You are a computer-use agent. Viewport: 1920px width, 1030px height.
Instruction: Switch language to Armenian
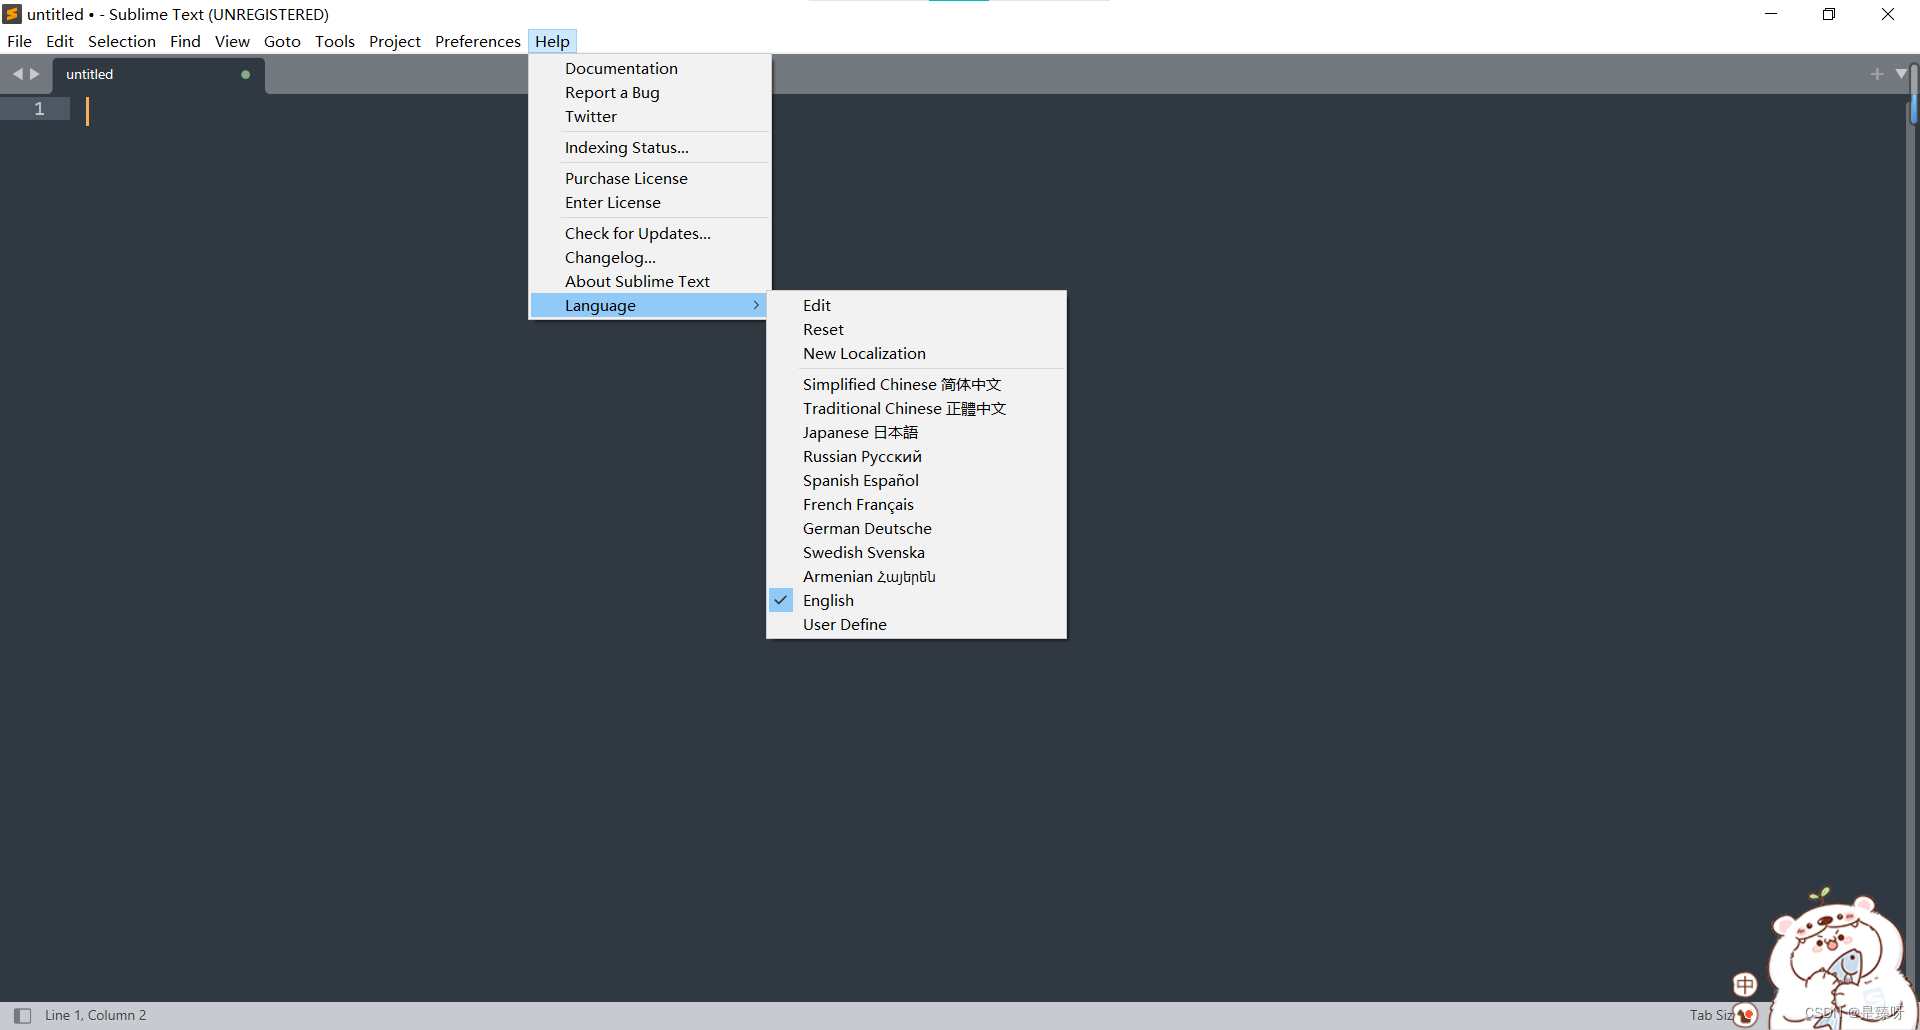click(916, 576)
